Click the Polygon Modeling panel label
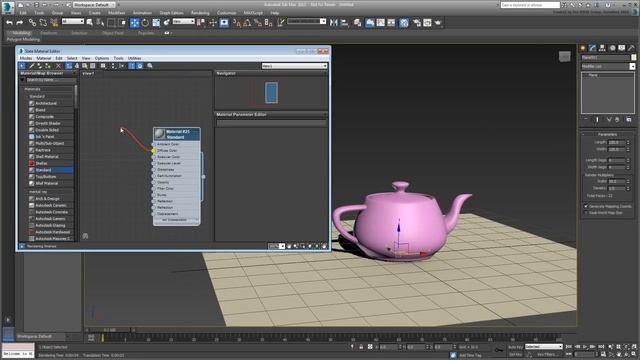 (x=23, y=40)
